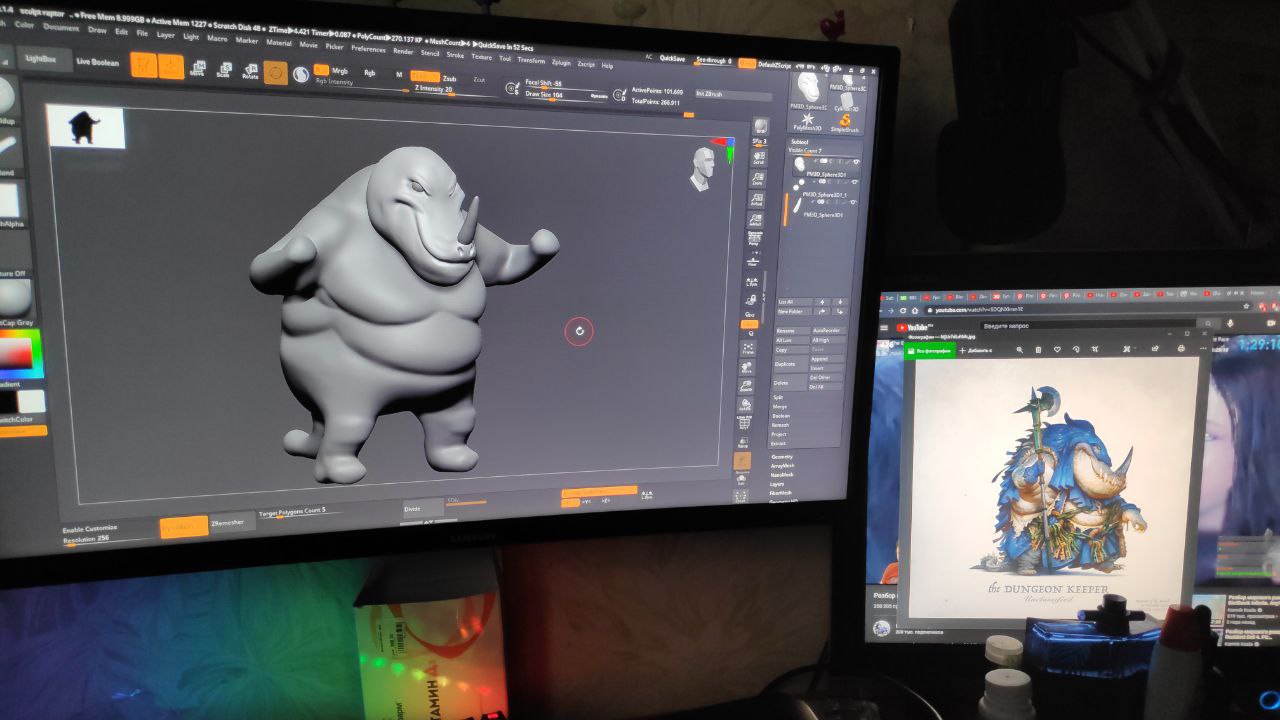
Task: Expand the NanoMesh section
Action: 781,474
